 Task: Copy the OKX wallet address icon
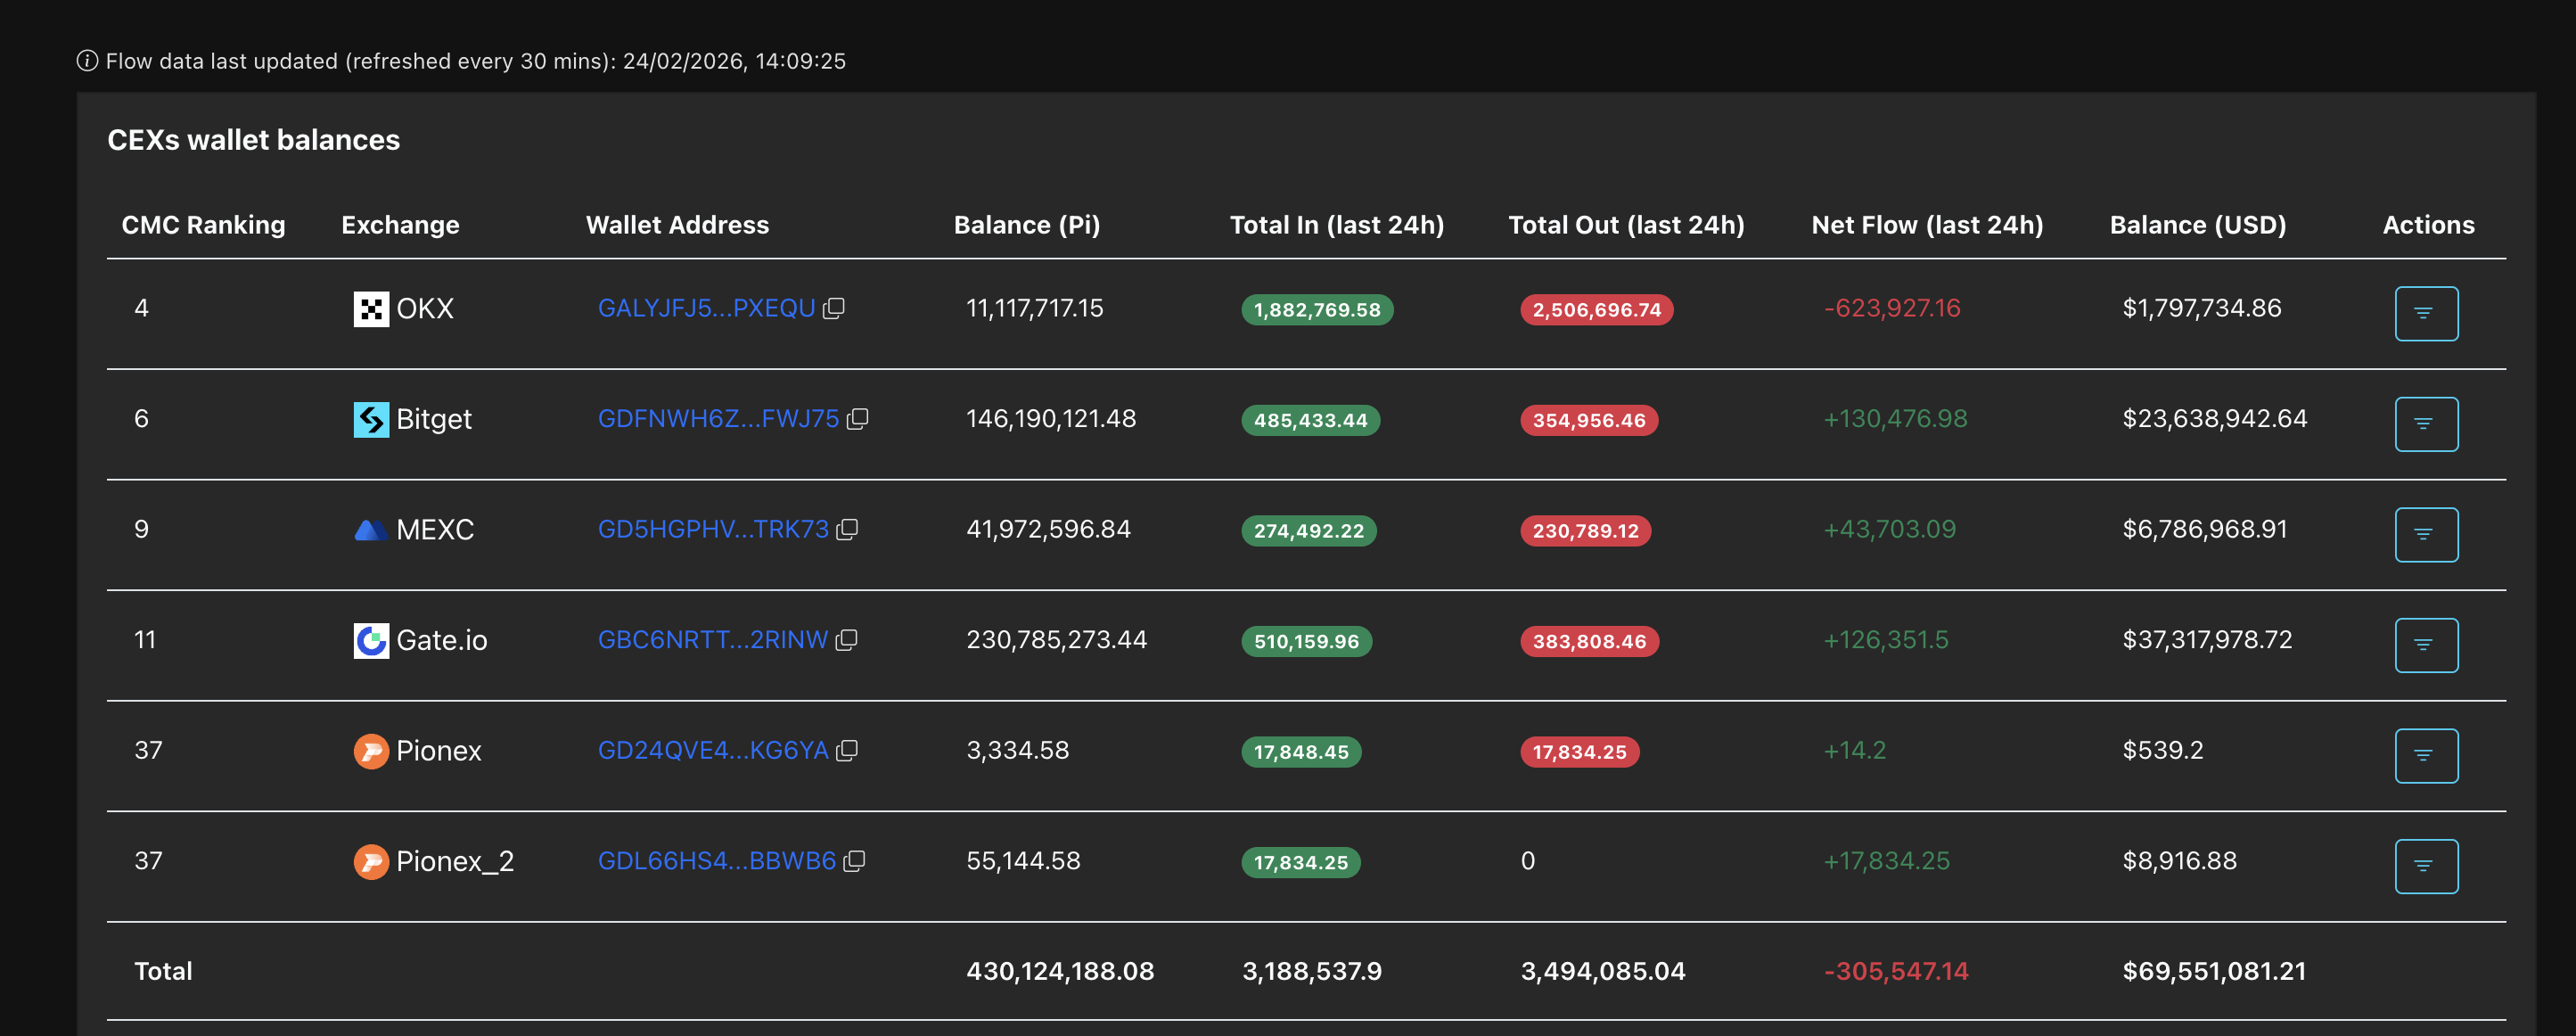(833, 309)
